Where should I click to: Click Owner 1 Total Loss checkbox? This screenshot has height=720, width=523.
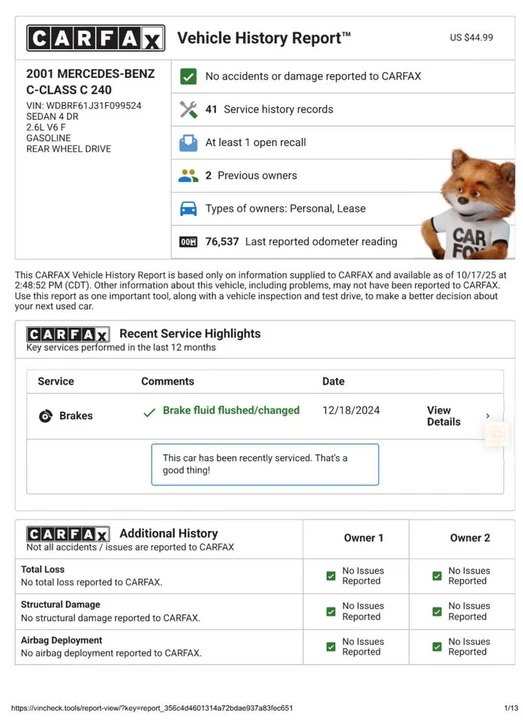tap(331, 576)
